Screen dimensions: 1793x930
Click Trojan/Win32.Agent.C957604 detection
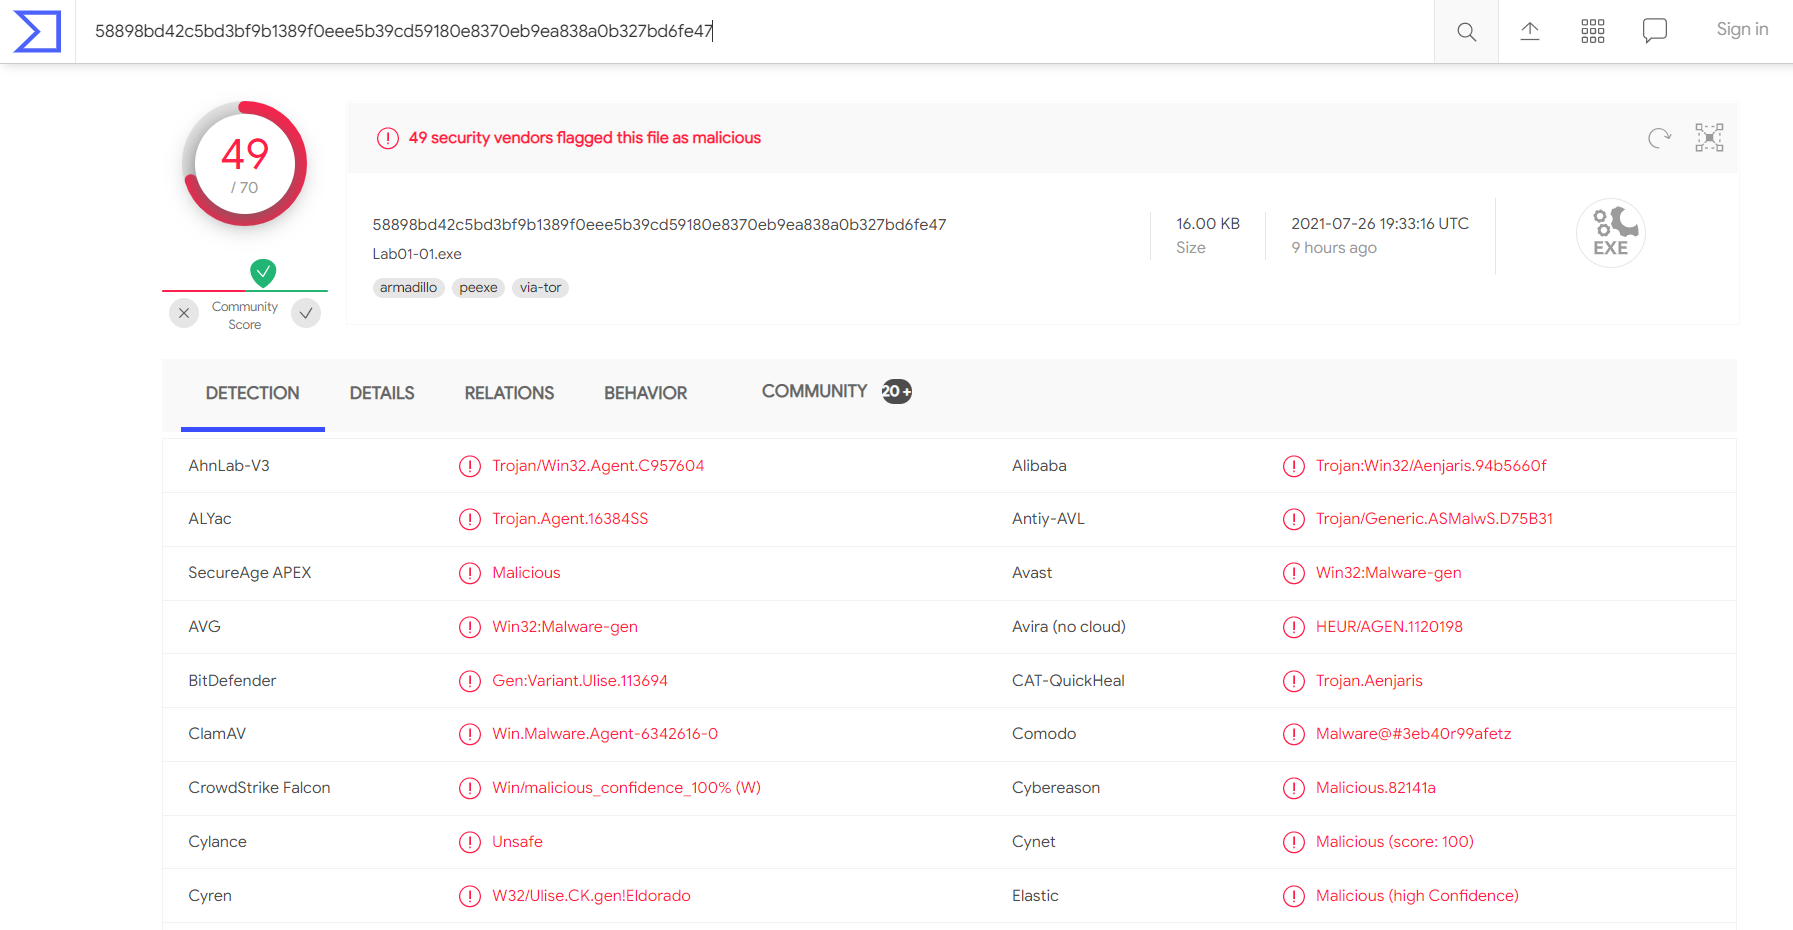[598, 466]
